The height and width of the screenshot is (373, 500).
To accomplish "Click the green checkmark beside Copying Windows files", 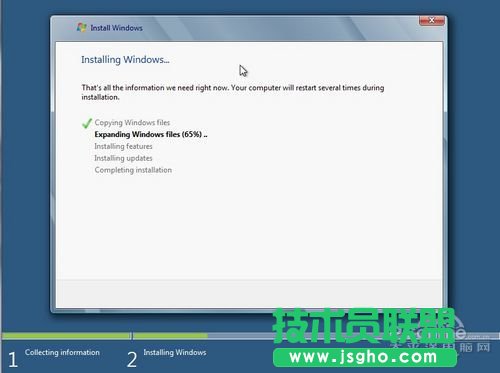I will pyautogui.click(x=87, y=123).
